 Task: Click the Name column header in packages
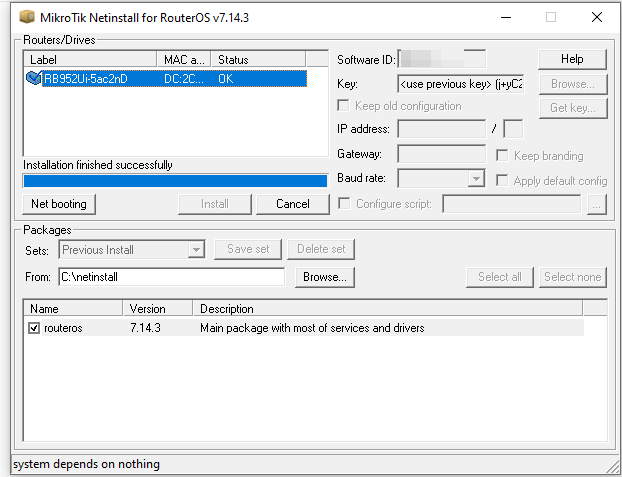tap(73, 308)
